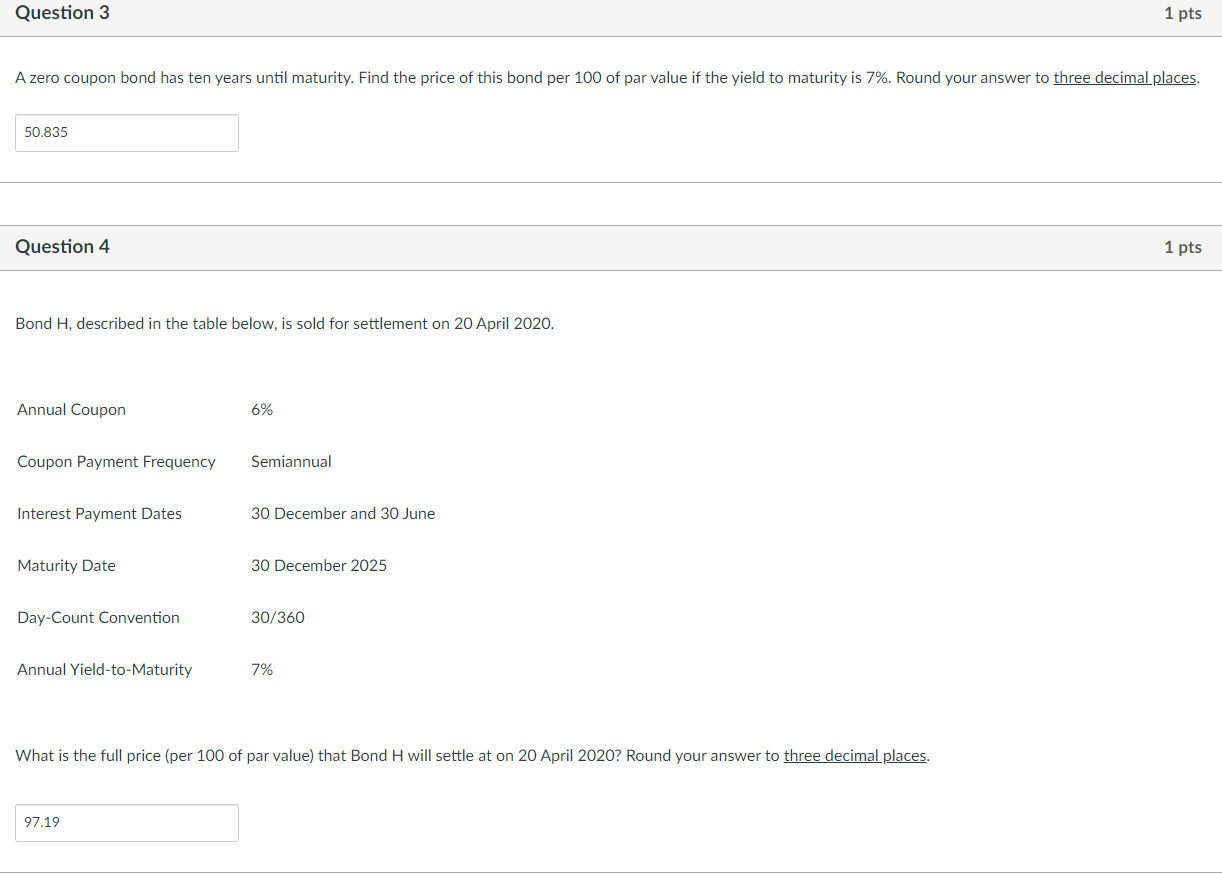Click the underlined 'three decimal places' in Question 3
This screenshot has width=1222, height=875.
point(1125,78)
